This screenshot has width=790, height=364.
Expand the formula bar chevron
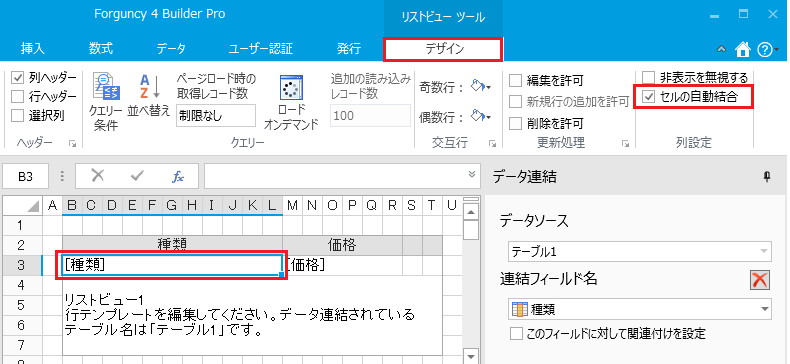tap(472, 174)
